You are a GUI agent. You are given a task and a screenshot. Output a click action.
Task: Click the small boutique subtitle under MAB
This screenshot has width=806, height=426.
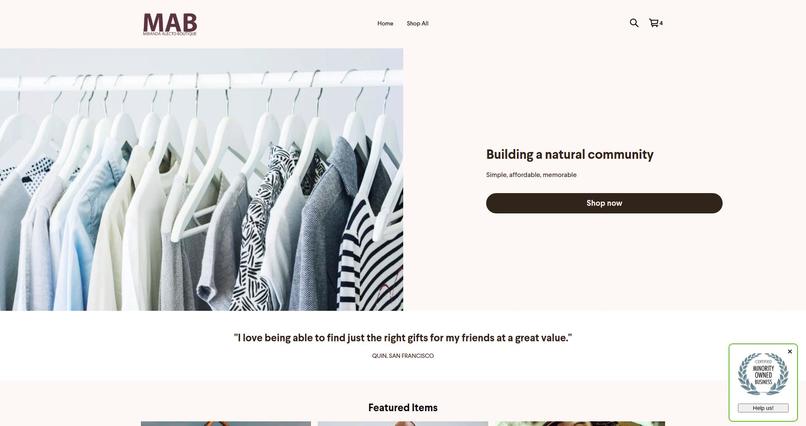(170, 33)
